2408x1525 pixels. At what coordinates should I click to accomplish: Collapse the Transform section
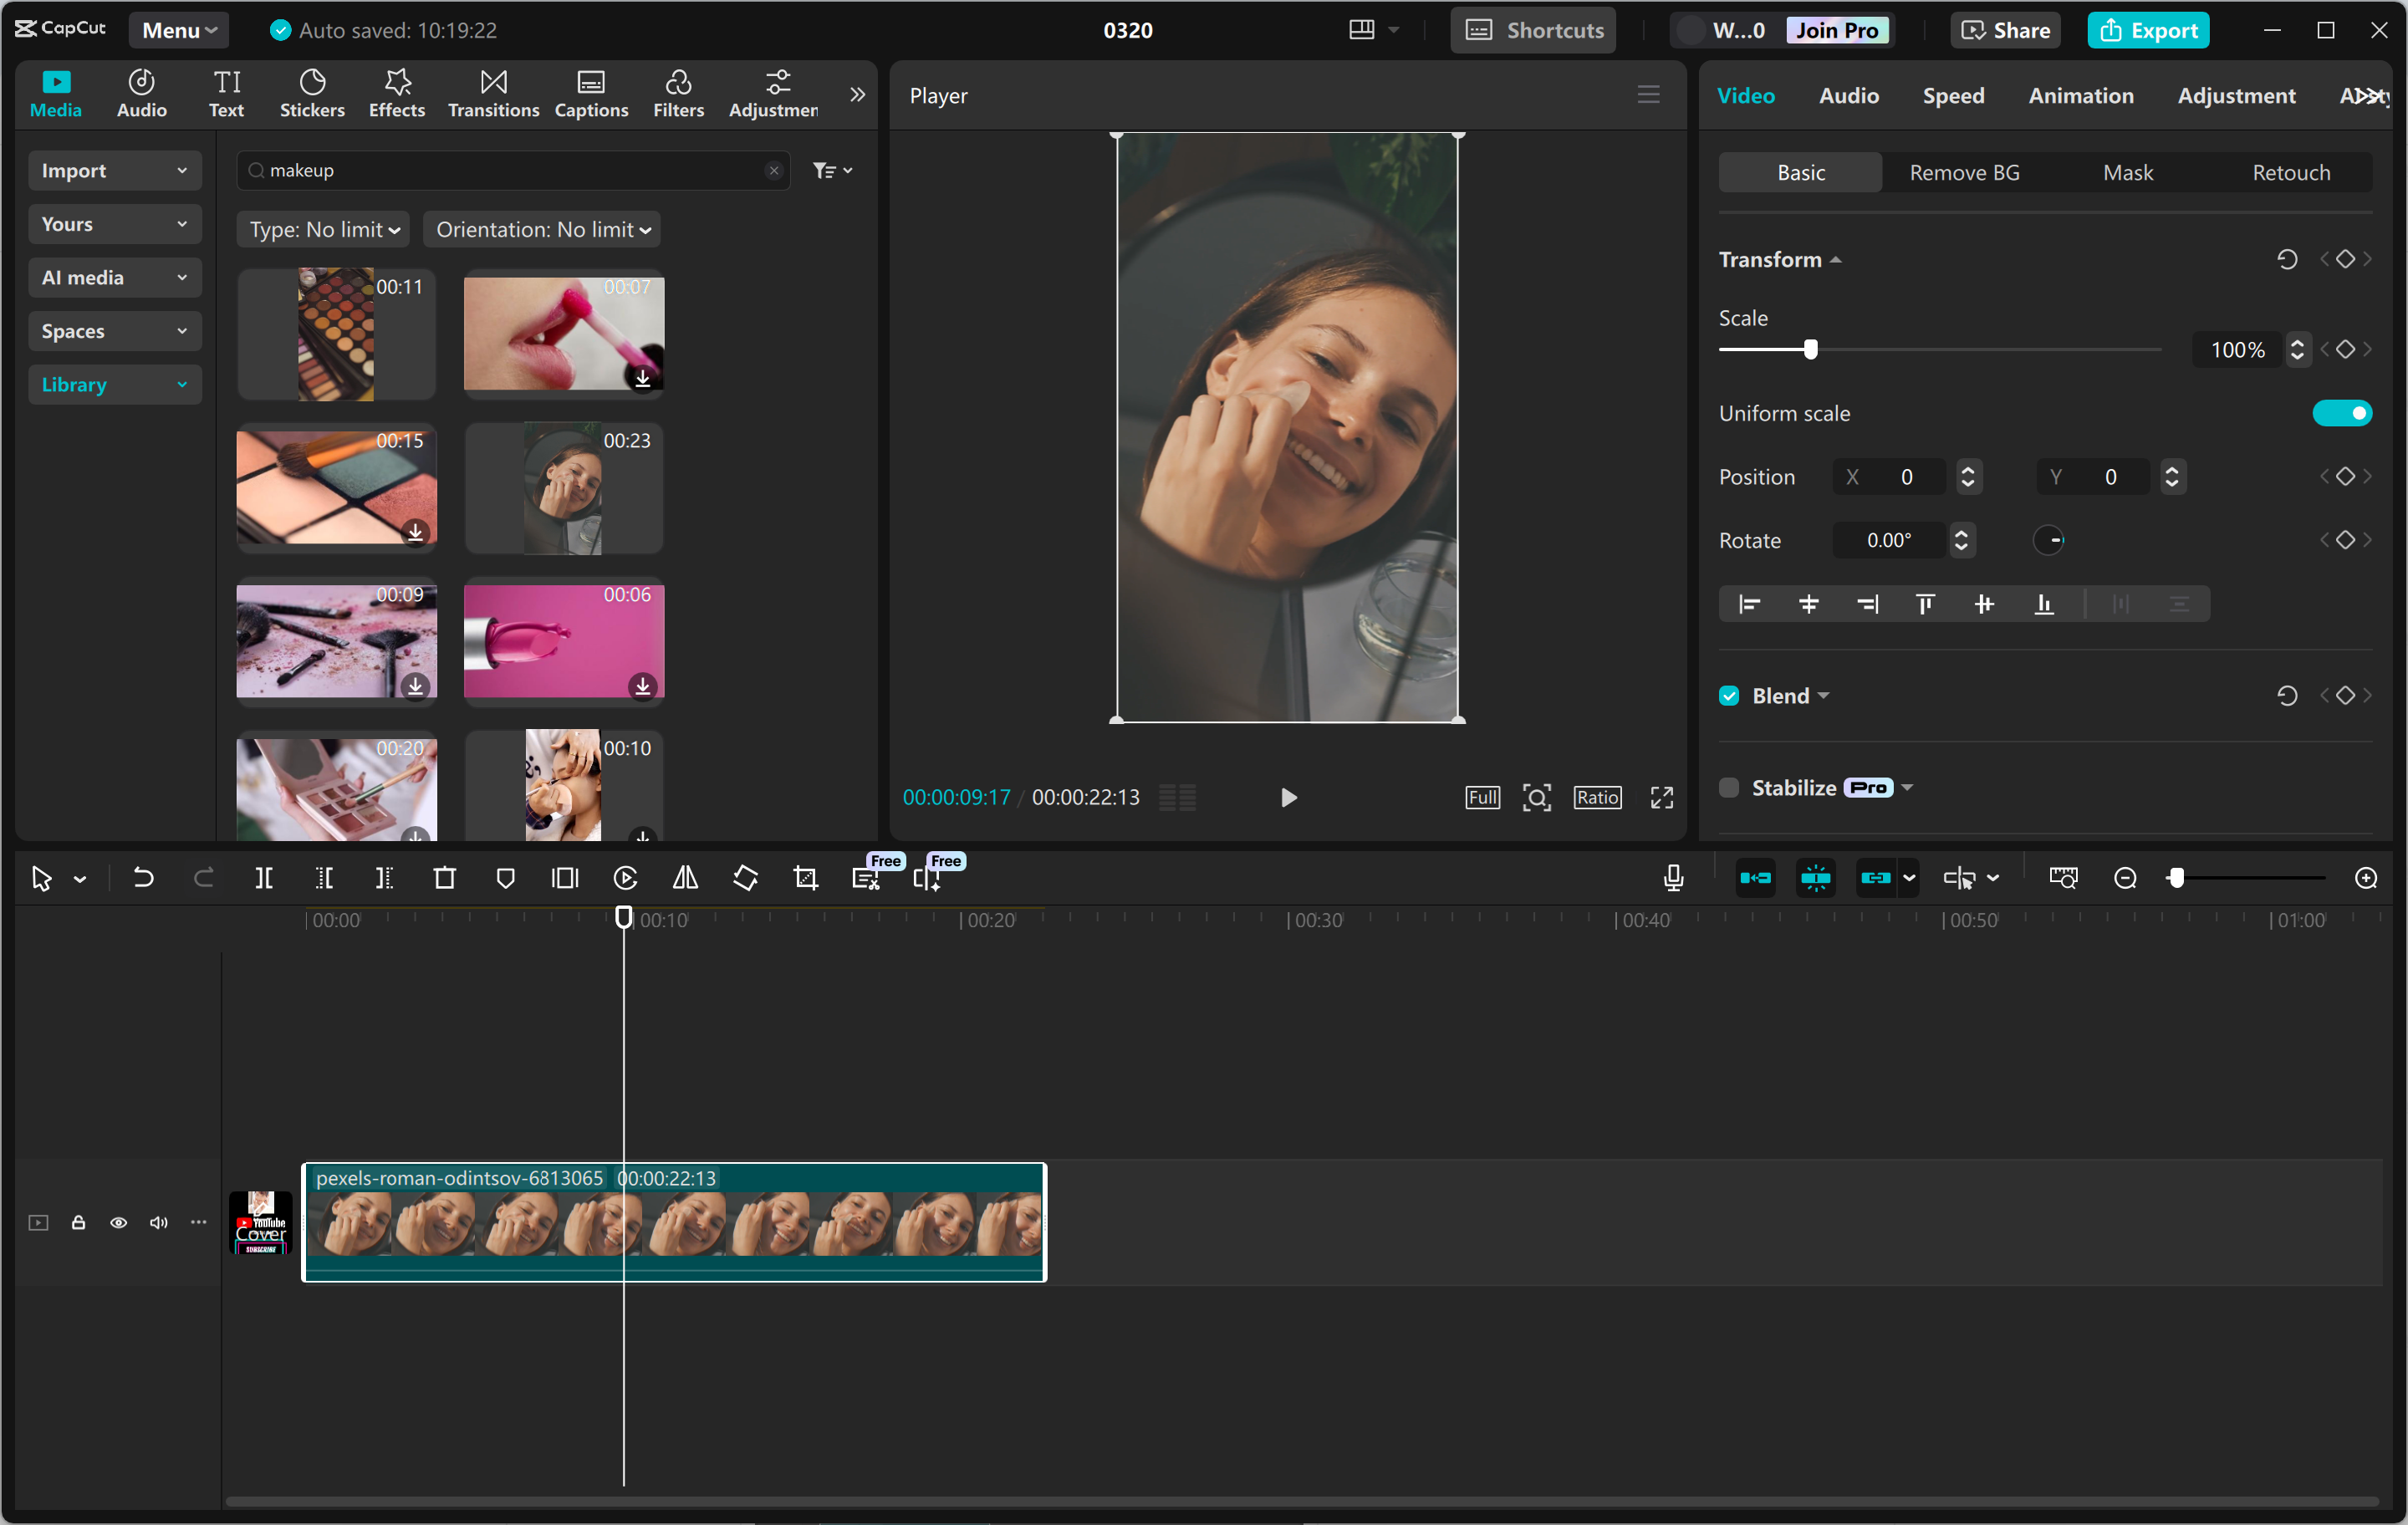(x=1836, y=258)
